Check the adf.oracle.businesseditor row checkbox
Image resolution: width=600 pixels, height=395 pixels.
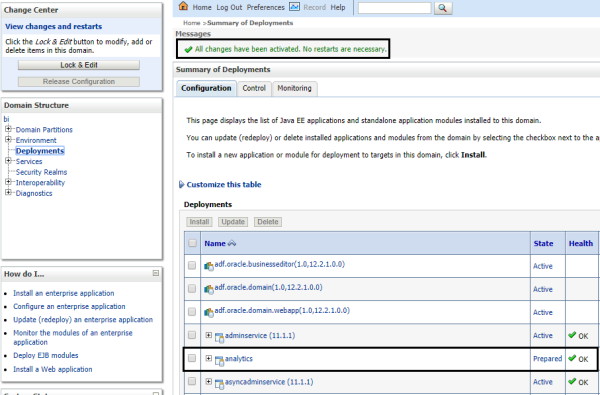click(x=192, y=265)
